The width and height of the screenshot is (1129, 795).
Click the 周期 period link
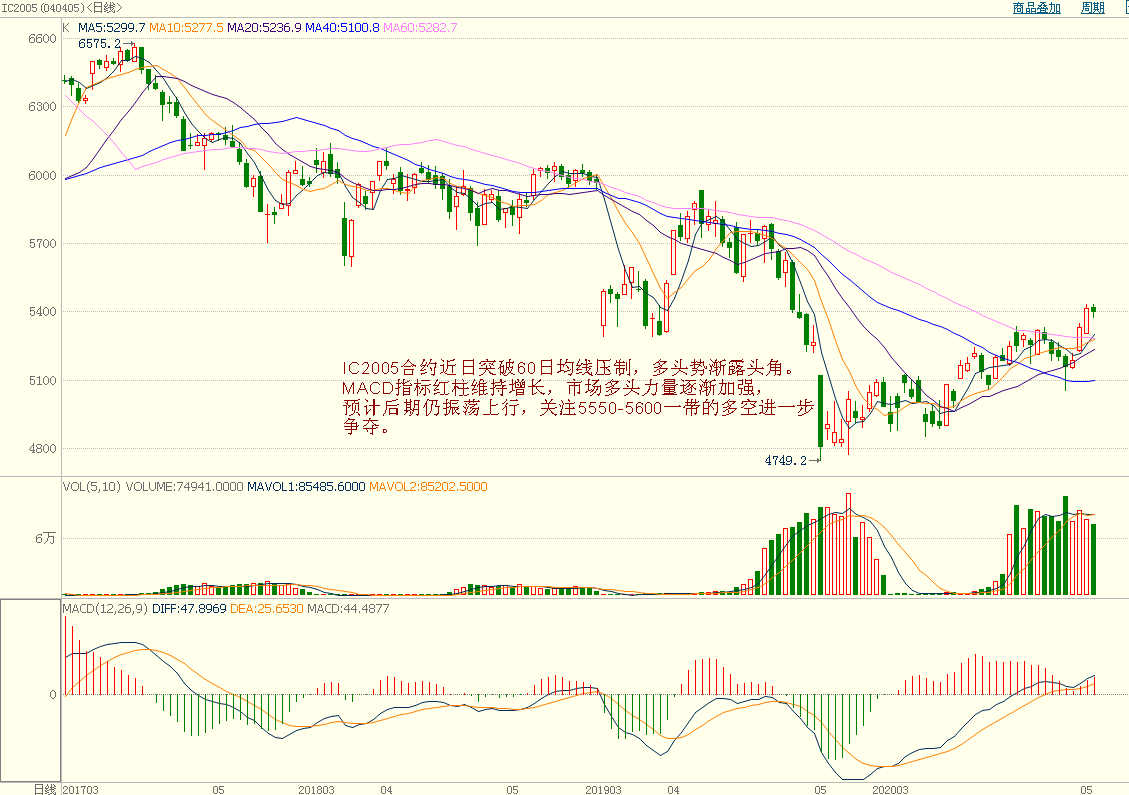(1092, 8)
